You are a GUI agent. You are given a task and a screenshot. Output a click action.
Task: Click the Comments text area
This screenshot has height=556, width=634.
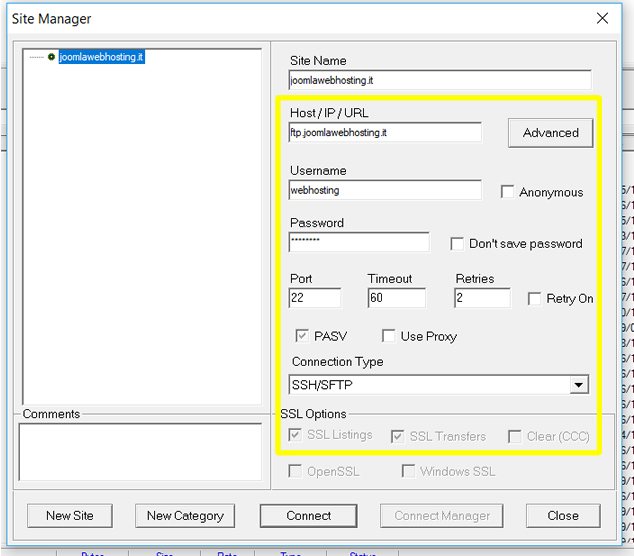click(139, 450)
